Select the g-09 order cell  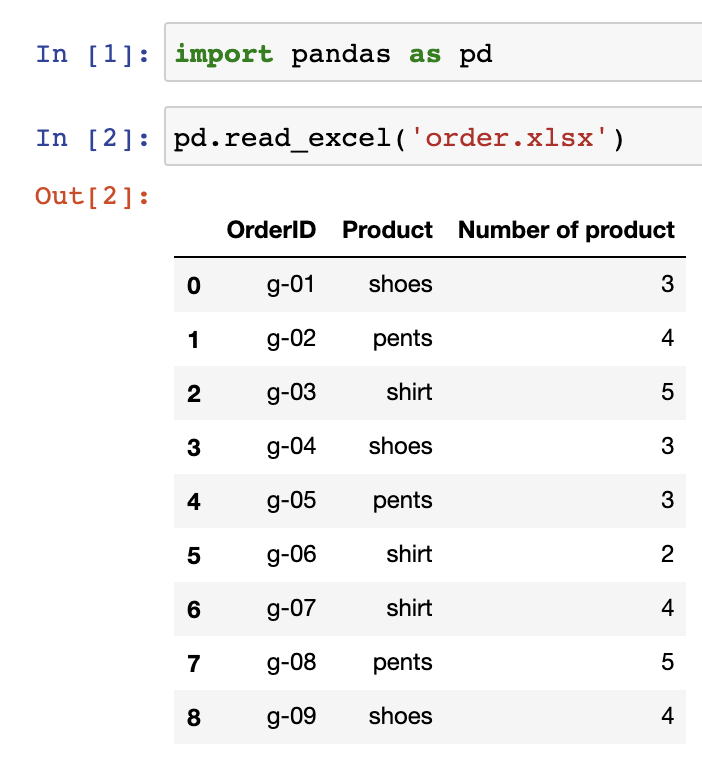(291, 716)
